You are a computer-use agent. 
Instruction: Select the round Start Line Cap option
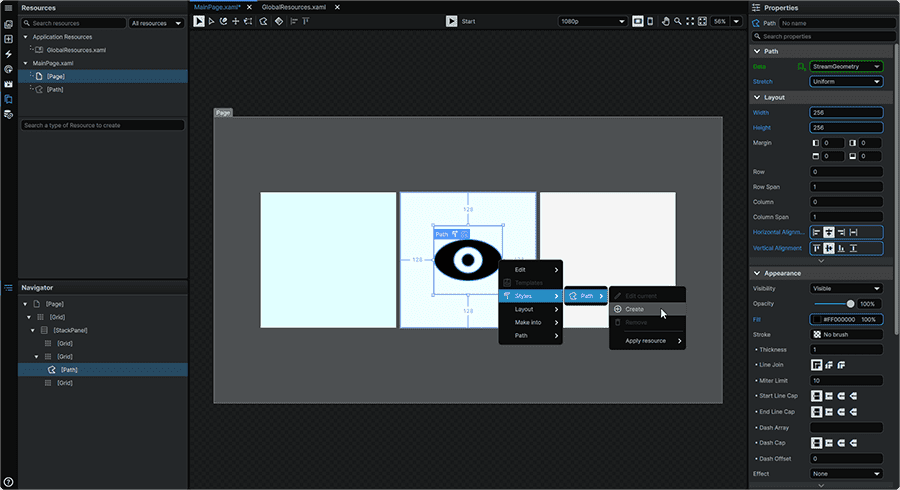(x=841, y=396)
